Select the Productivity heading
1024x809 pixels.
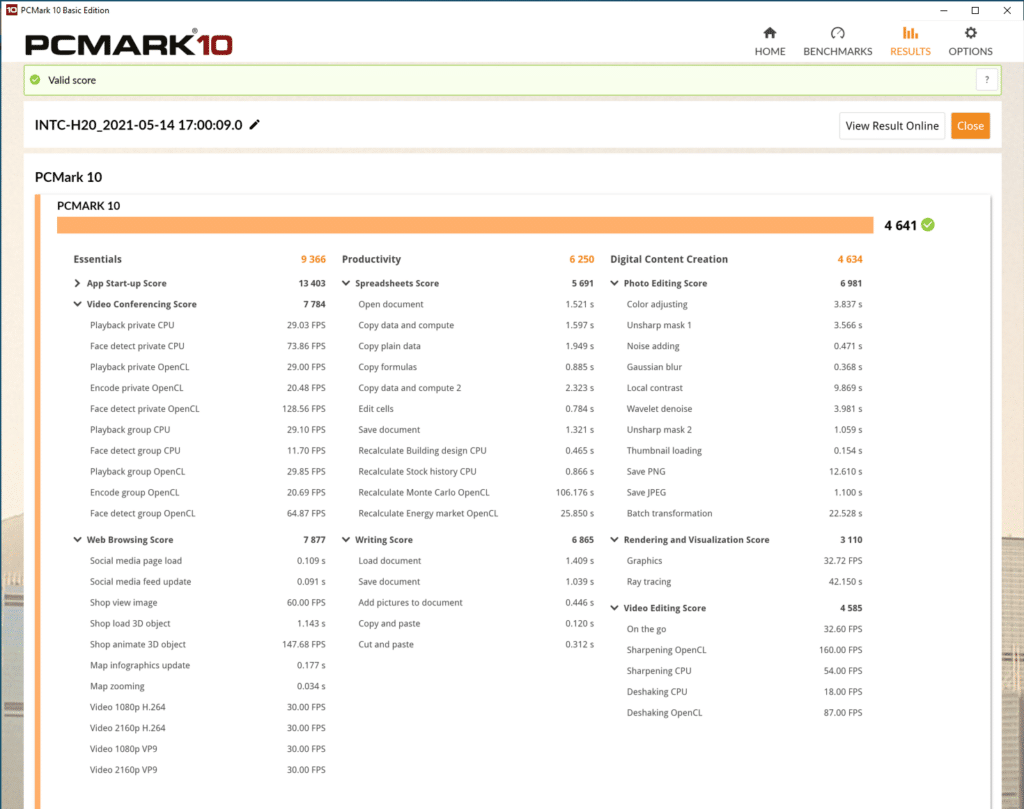371,259
